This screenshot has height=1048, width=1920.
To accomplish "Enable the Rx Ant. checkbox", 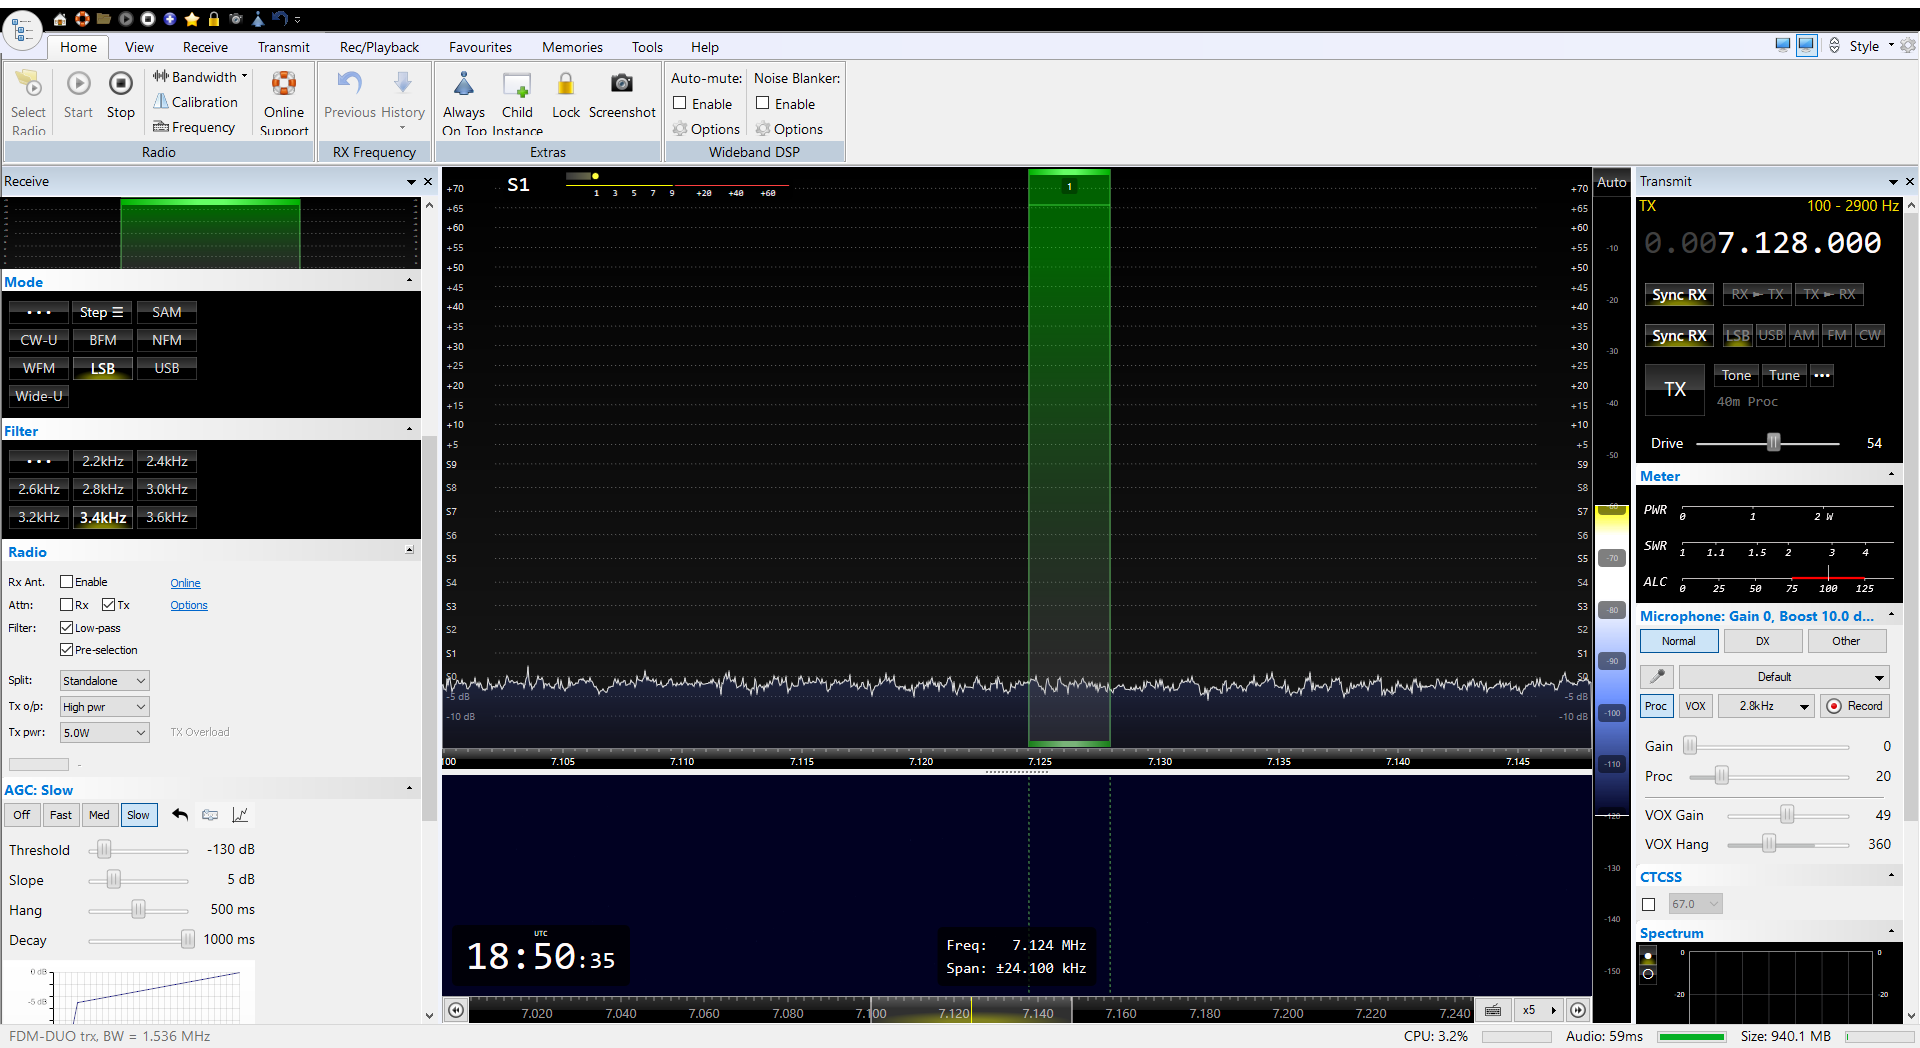I will tap(67, 582).
